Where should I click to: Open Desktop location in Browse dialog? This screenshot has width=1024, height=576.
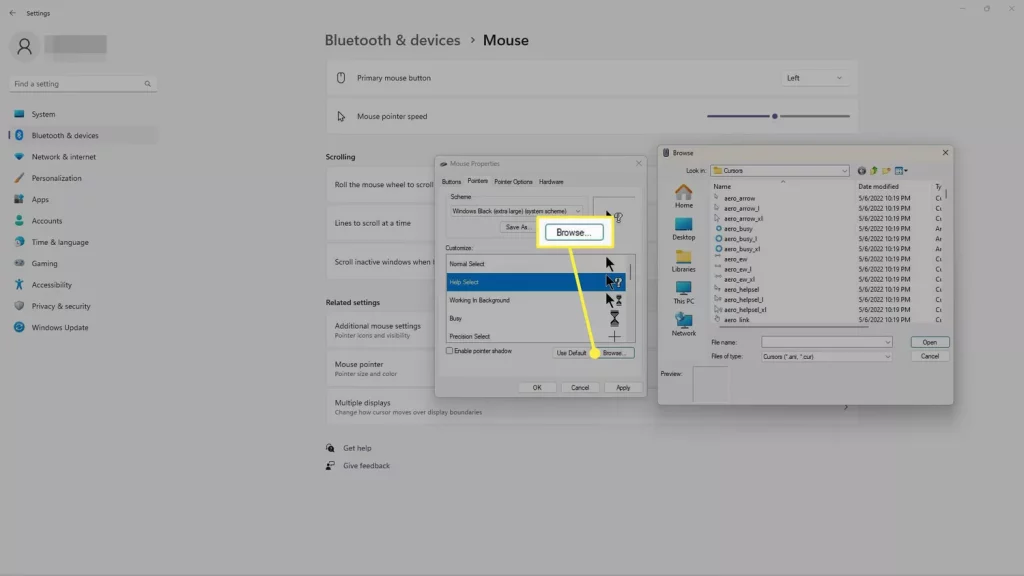683,229
